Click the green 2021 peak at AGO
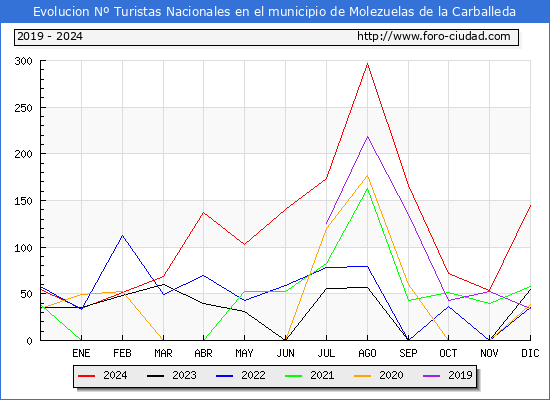Viewport: 550px width, 400px height. pyautogui.click(x=367, y=189)
